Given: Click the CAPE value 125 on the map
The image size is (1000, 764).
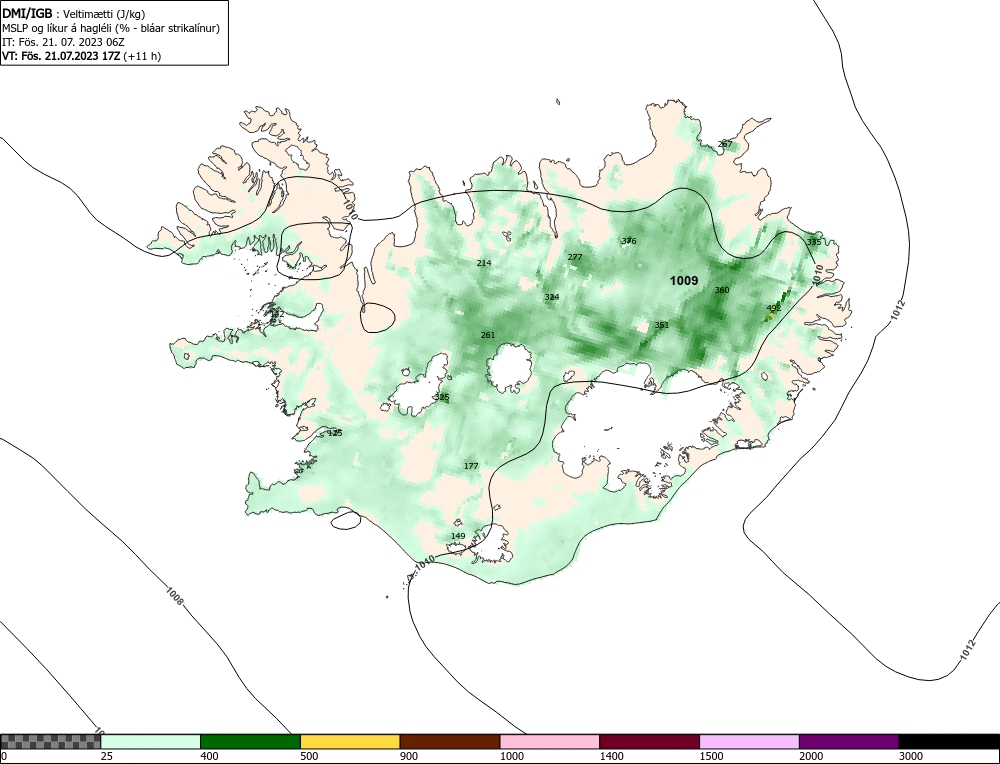Looking at the screenshot, I should [335, 433].
